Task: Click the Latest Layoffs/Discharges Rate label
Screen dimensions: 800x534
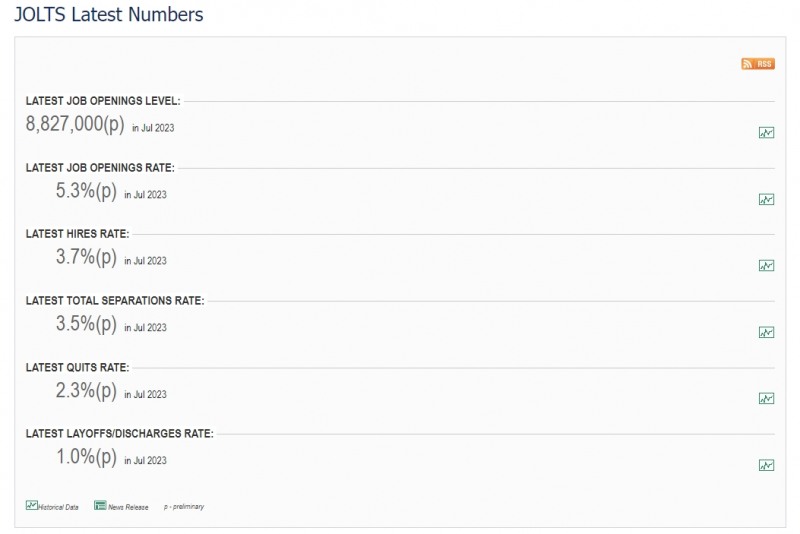Action: [120, 434]
